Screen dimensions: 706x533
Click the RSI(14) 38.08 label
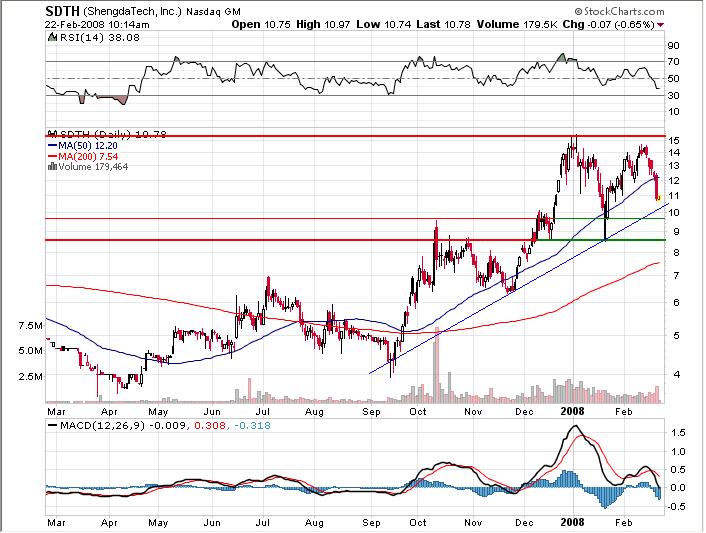point(99,37)
